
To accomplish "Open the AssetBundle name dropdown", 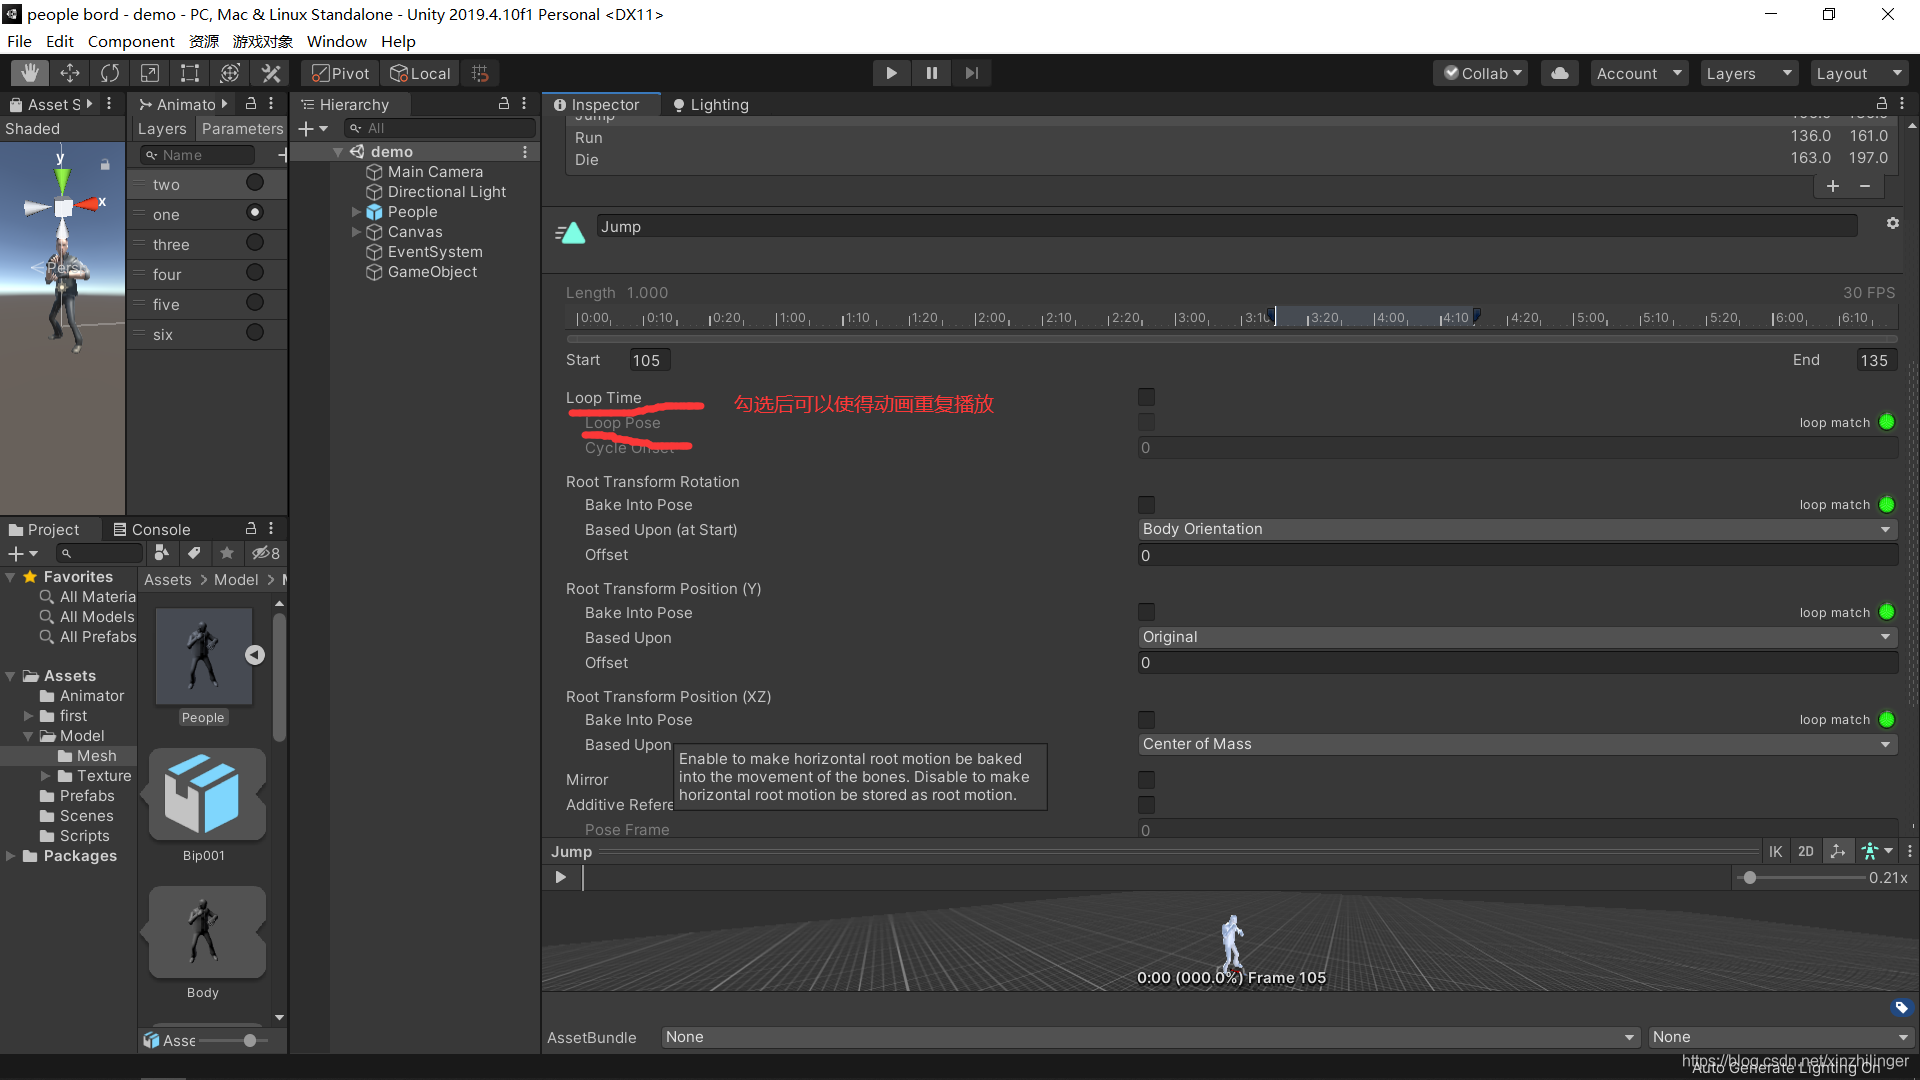I will [1151, 1037].
